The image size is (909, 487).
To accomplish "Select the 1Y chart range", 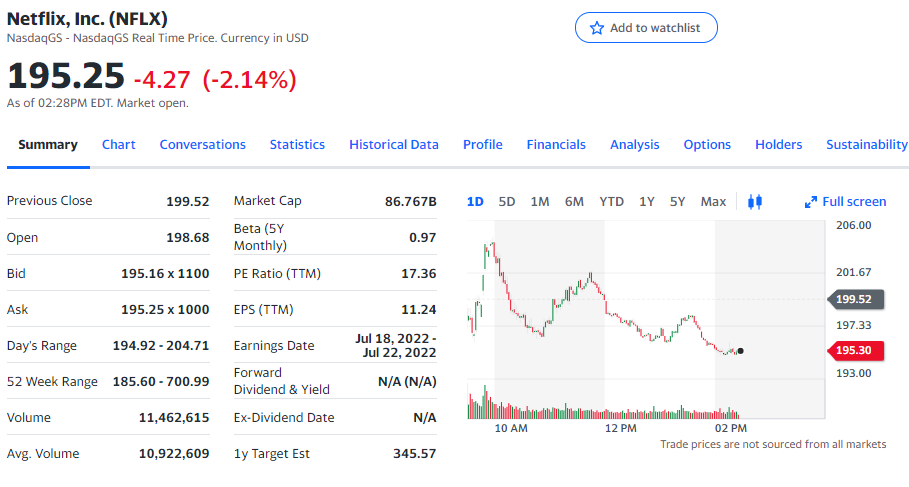I will [x=647, y=202].
